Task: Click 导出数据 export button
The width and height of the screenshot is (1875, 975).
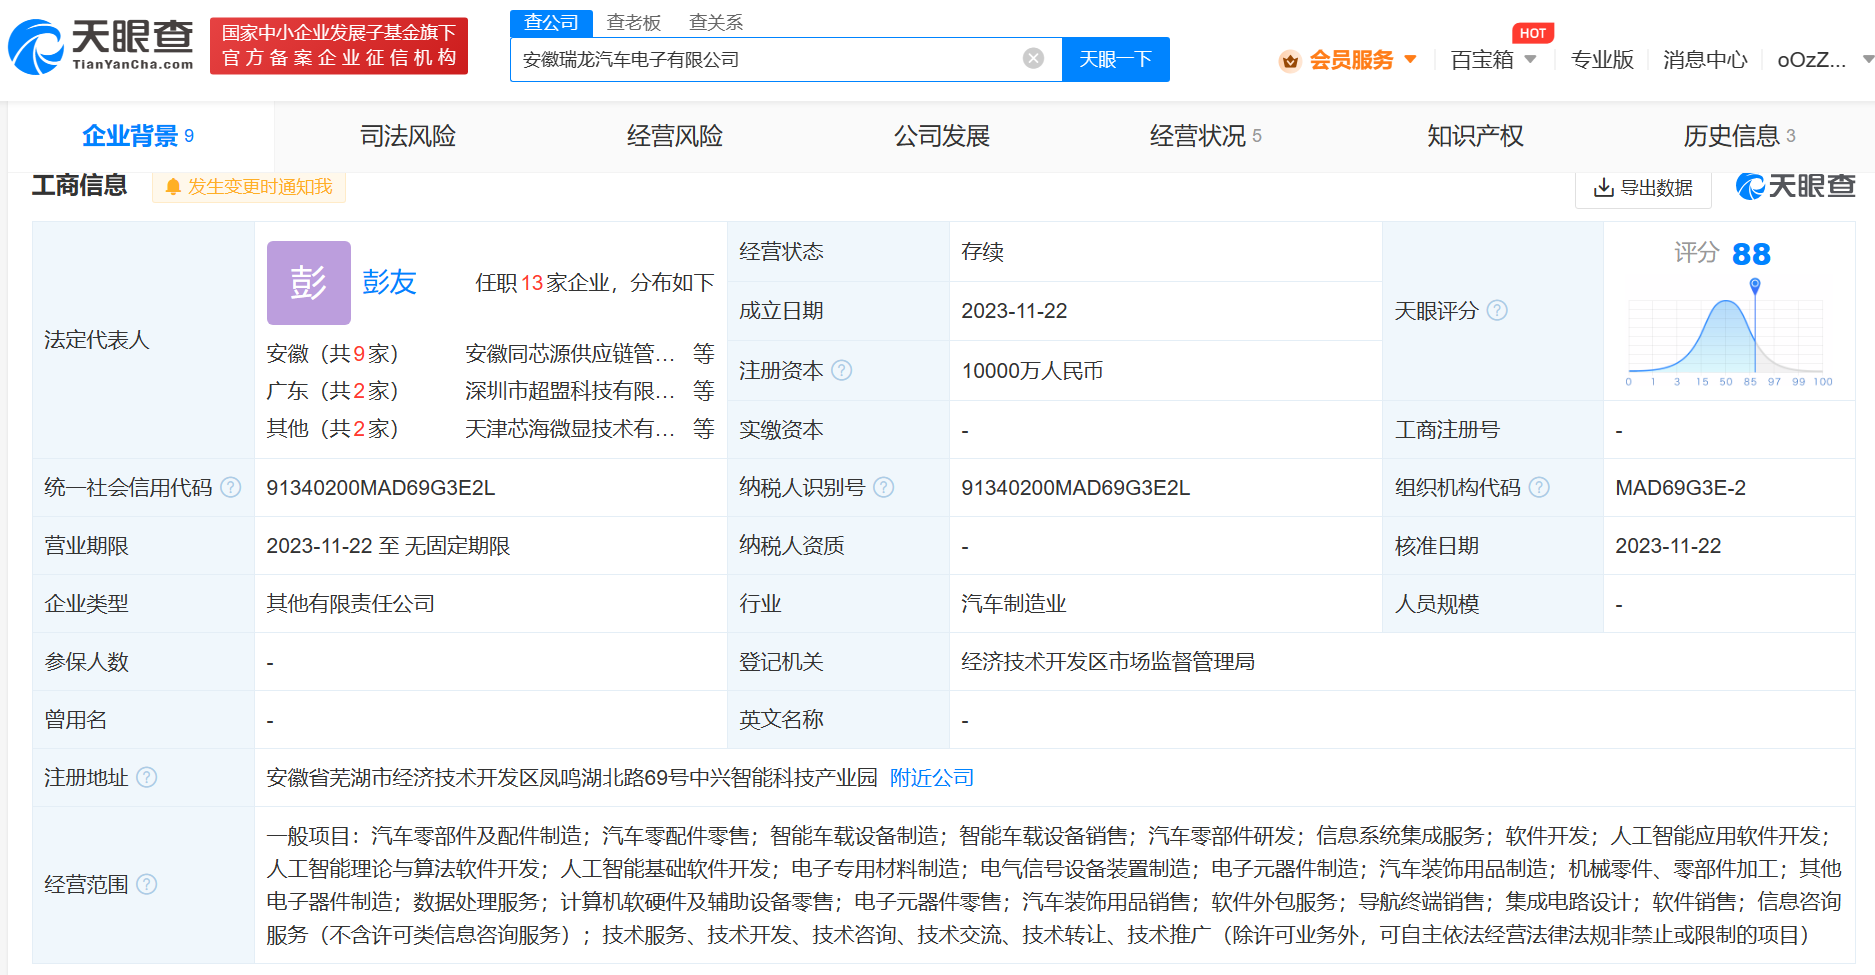Action: tap(1643, 188)
